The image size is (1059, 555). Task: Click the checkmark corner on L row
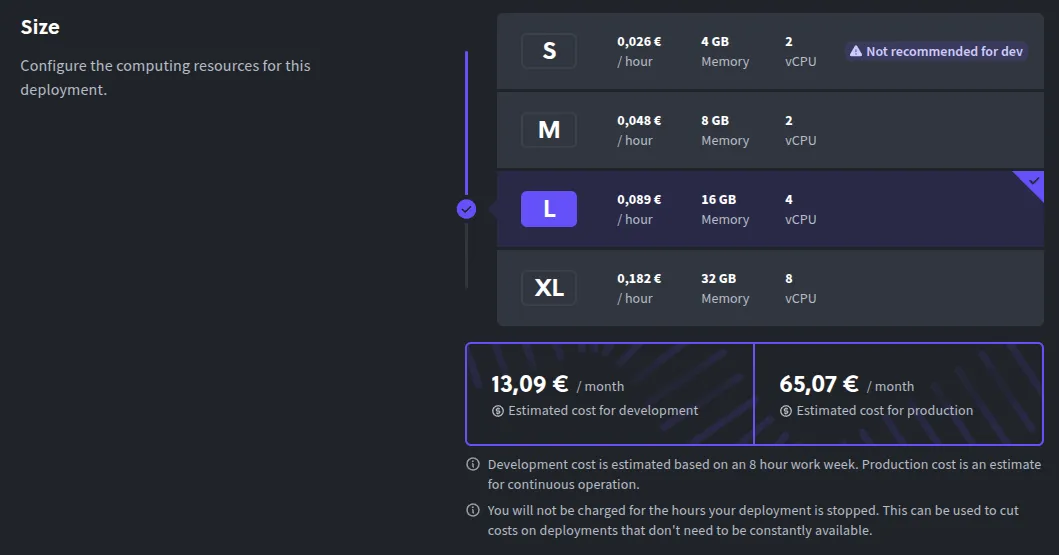[x=1033, y=181]
